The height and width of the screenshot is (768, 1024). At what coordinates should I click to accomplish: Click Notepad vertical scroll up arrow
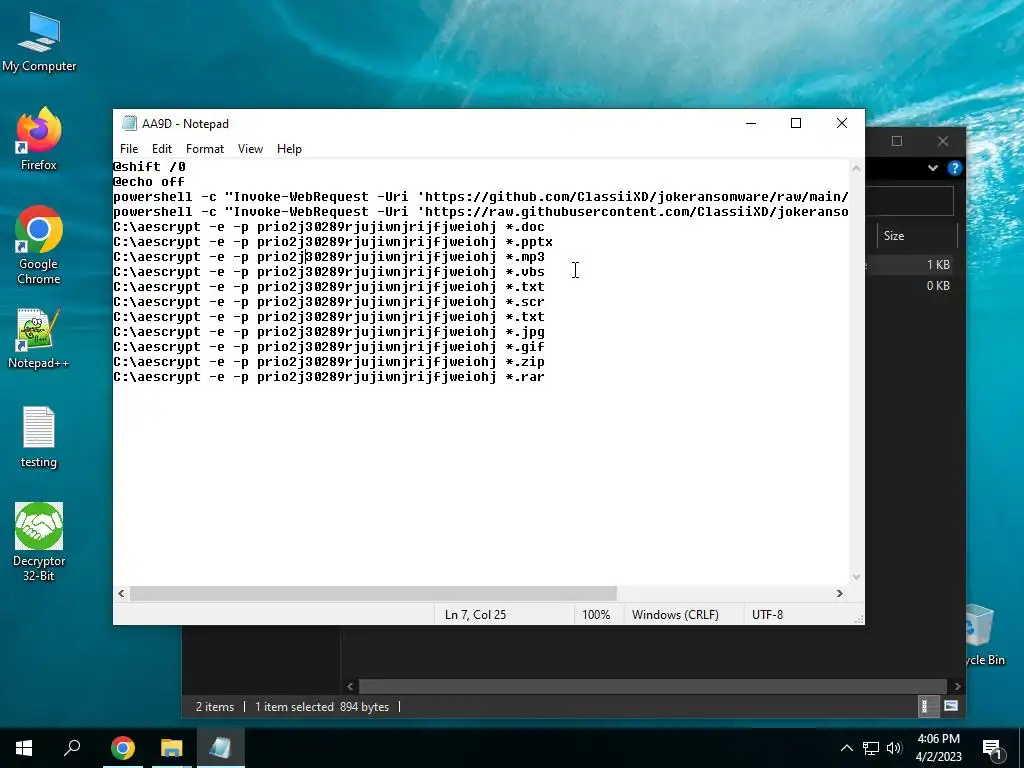coord(856,168)
